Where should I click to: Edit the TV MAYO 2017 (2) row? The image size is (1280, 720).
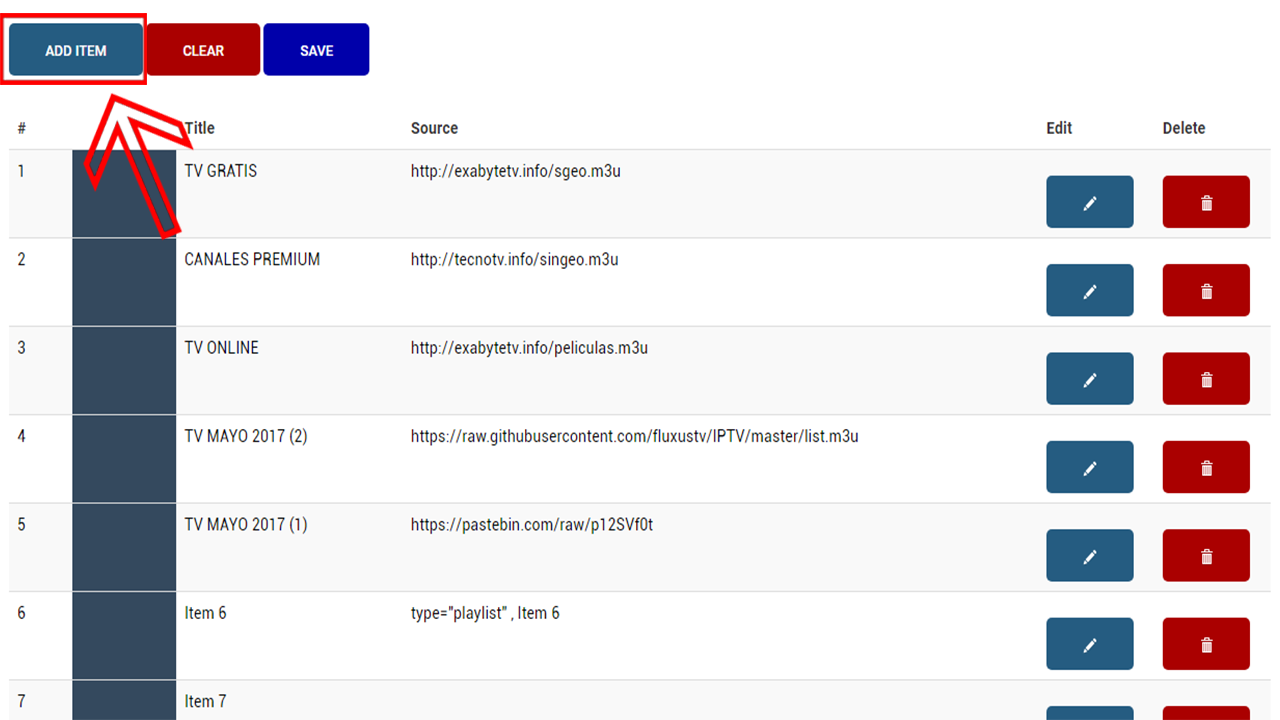1090,467
